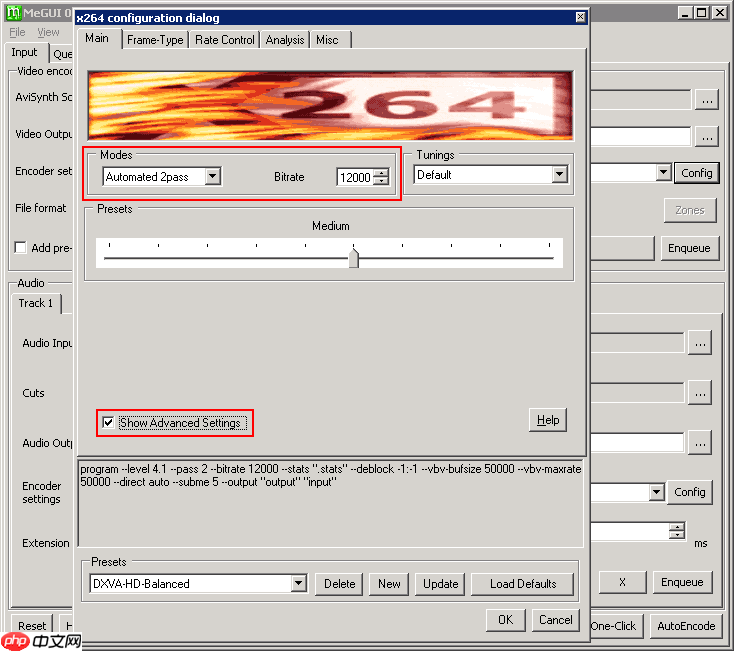Switch to the Frame-Type tab
The height and width of the screenshot is (651, 734).
coord(155,40)
